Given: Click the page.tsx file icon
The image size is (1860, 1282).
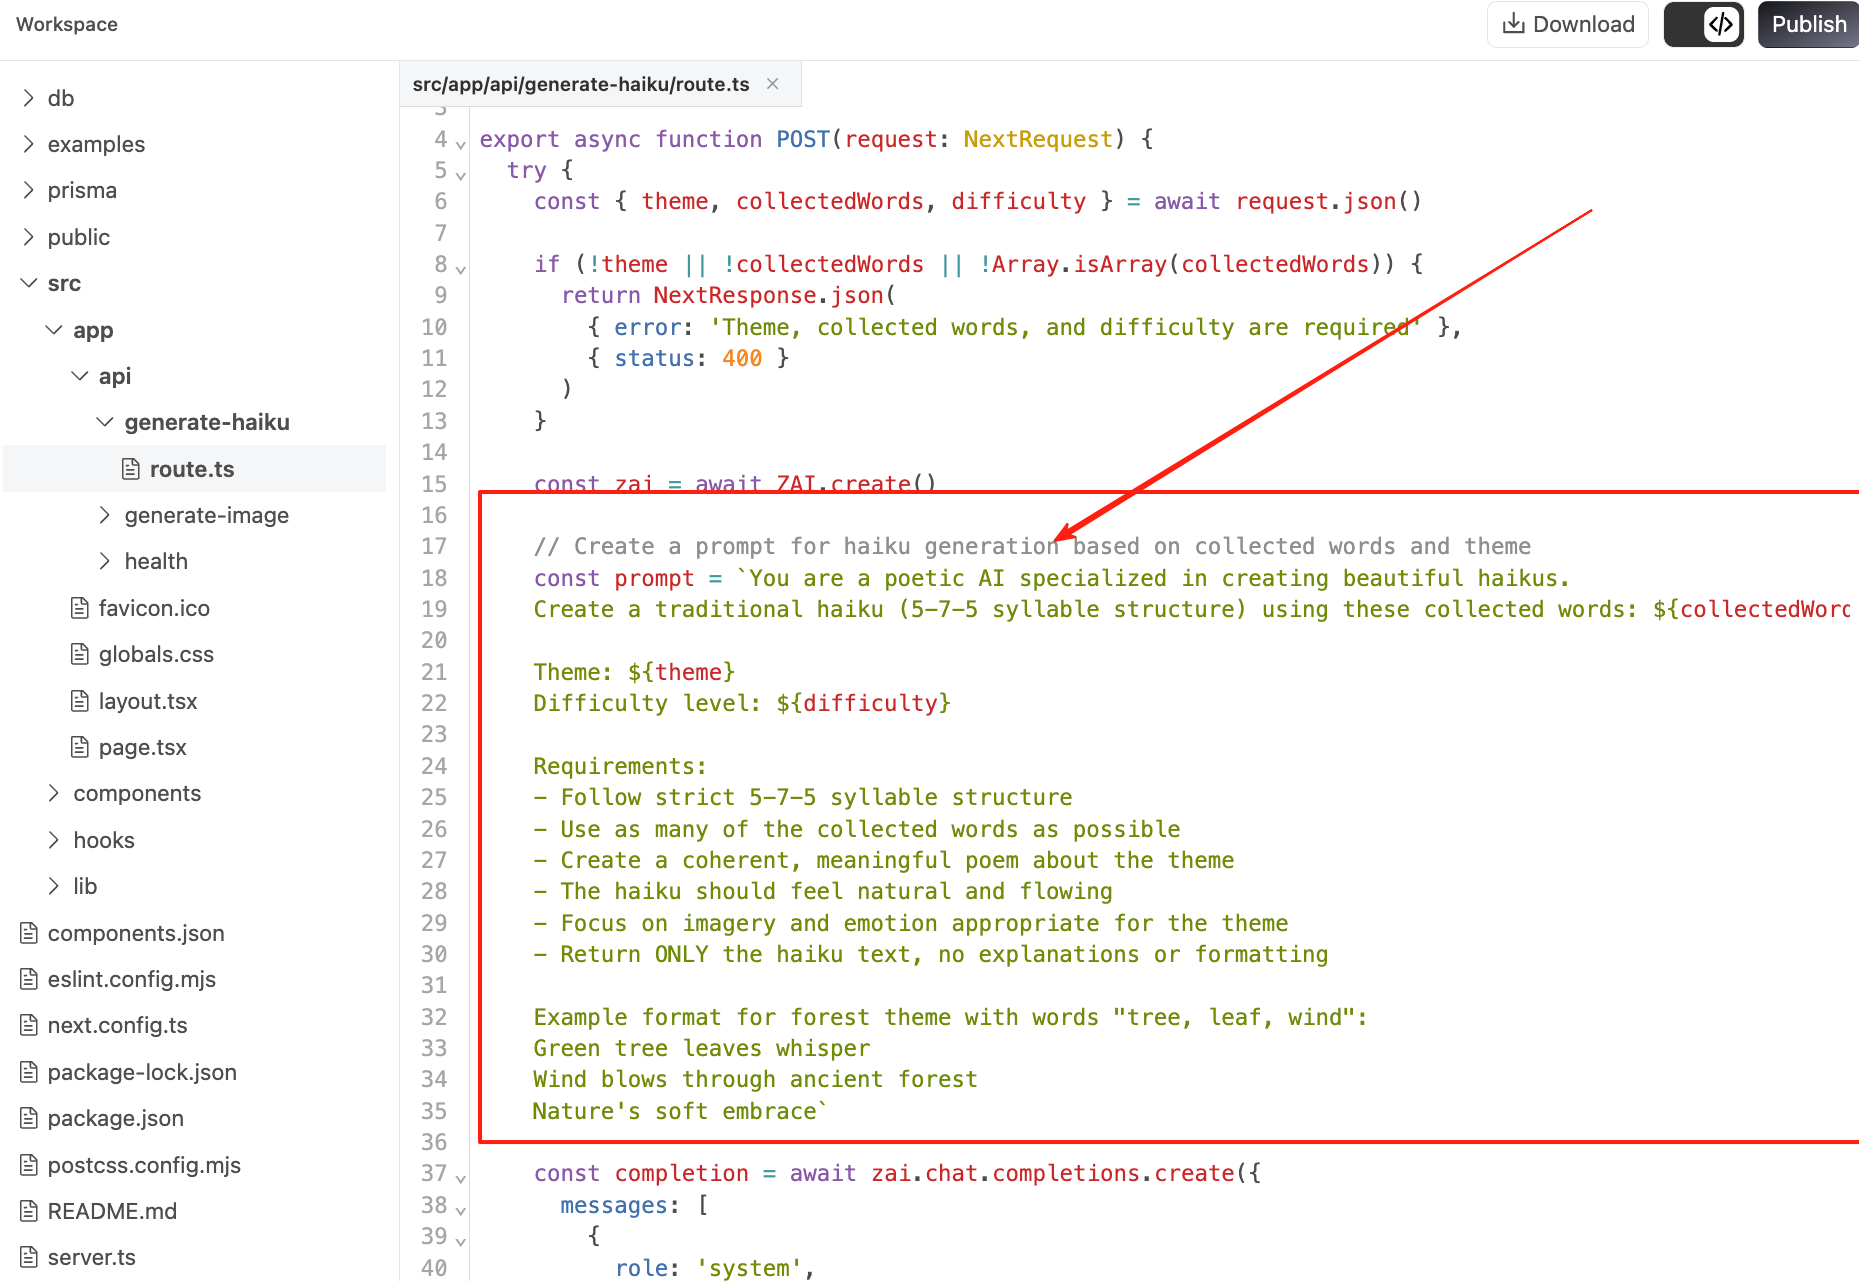Looking at the screenshot, I should pos(80,748).
